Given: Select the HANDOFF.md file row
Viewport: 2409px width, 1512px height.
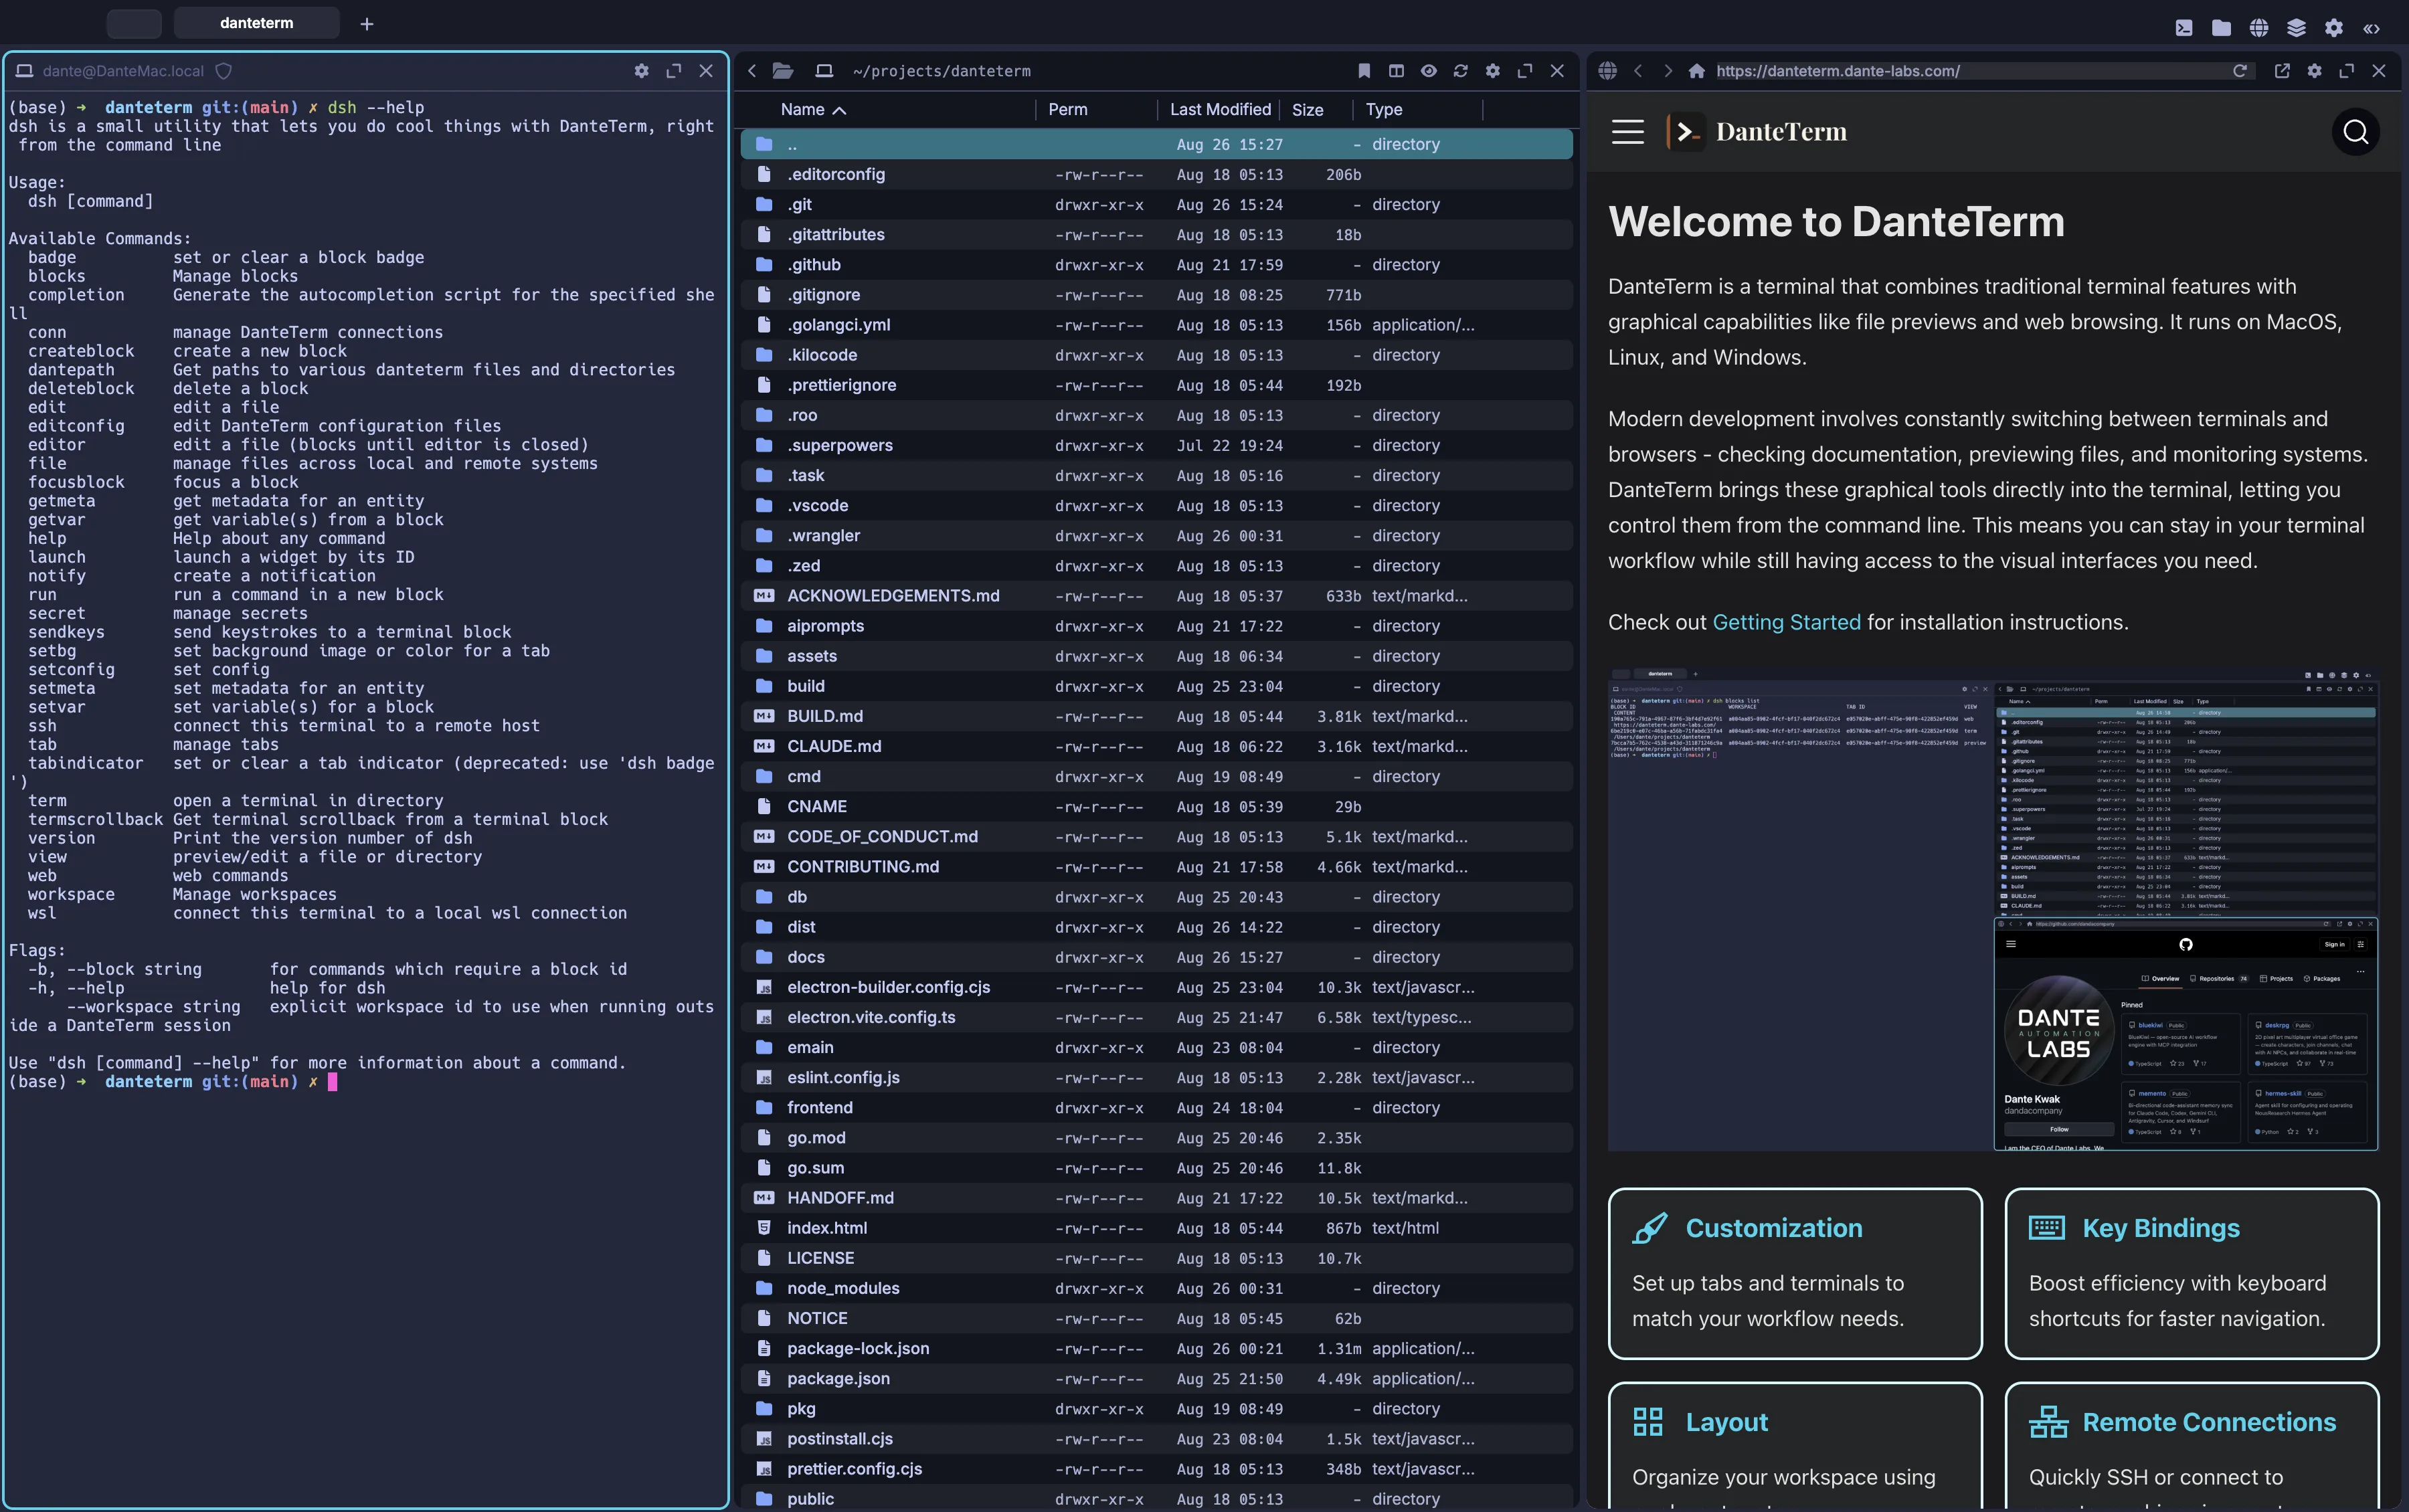Looking at the screenshot, I should (x=1156, y=1197).
